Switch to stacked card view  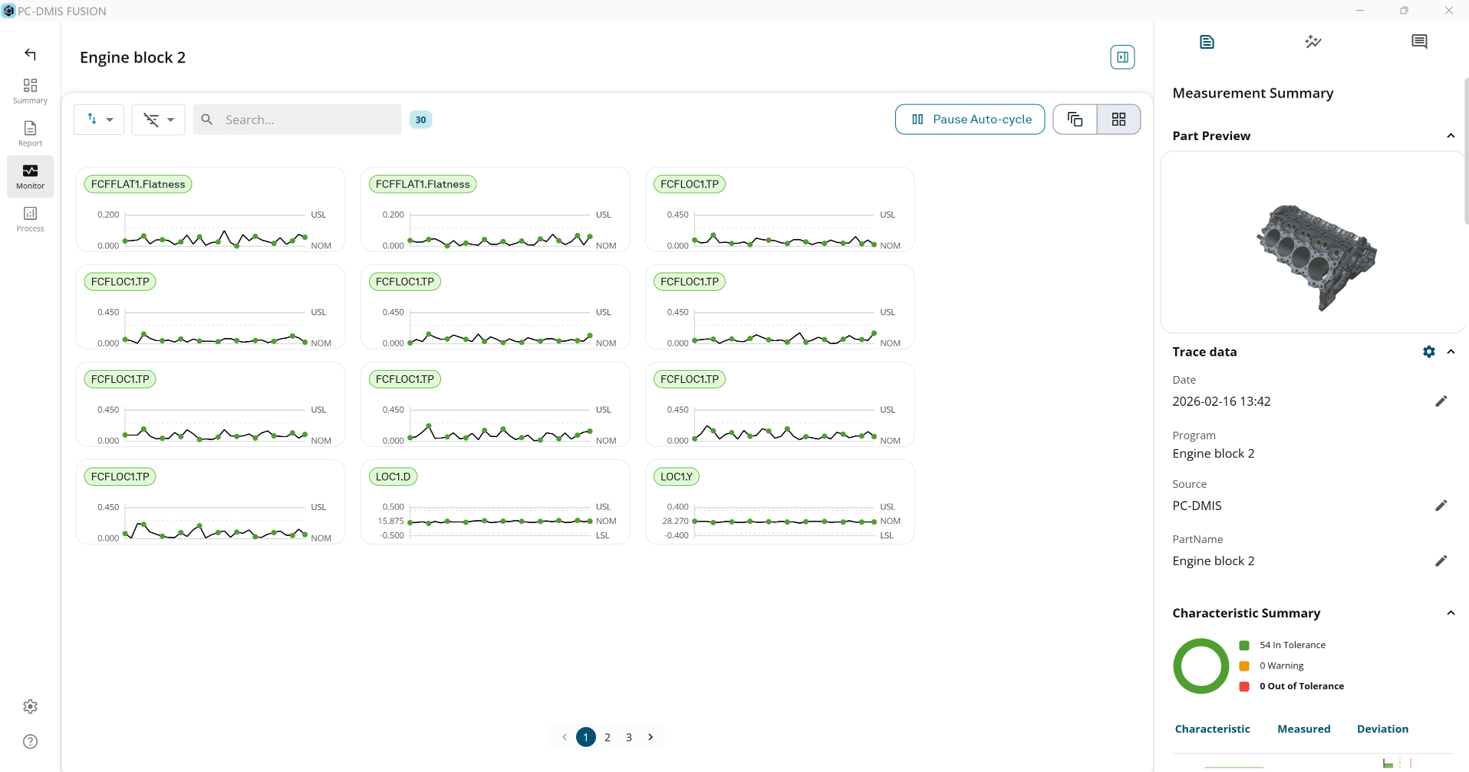[1075, 119]
